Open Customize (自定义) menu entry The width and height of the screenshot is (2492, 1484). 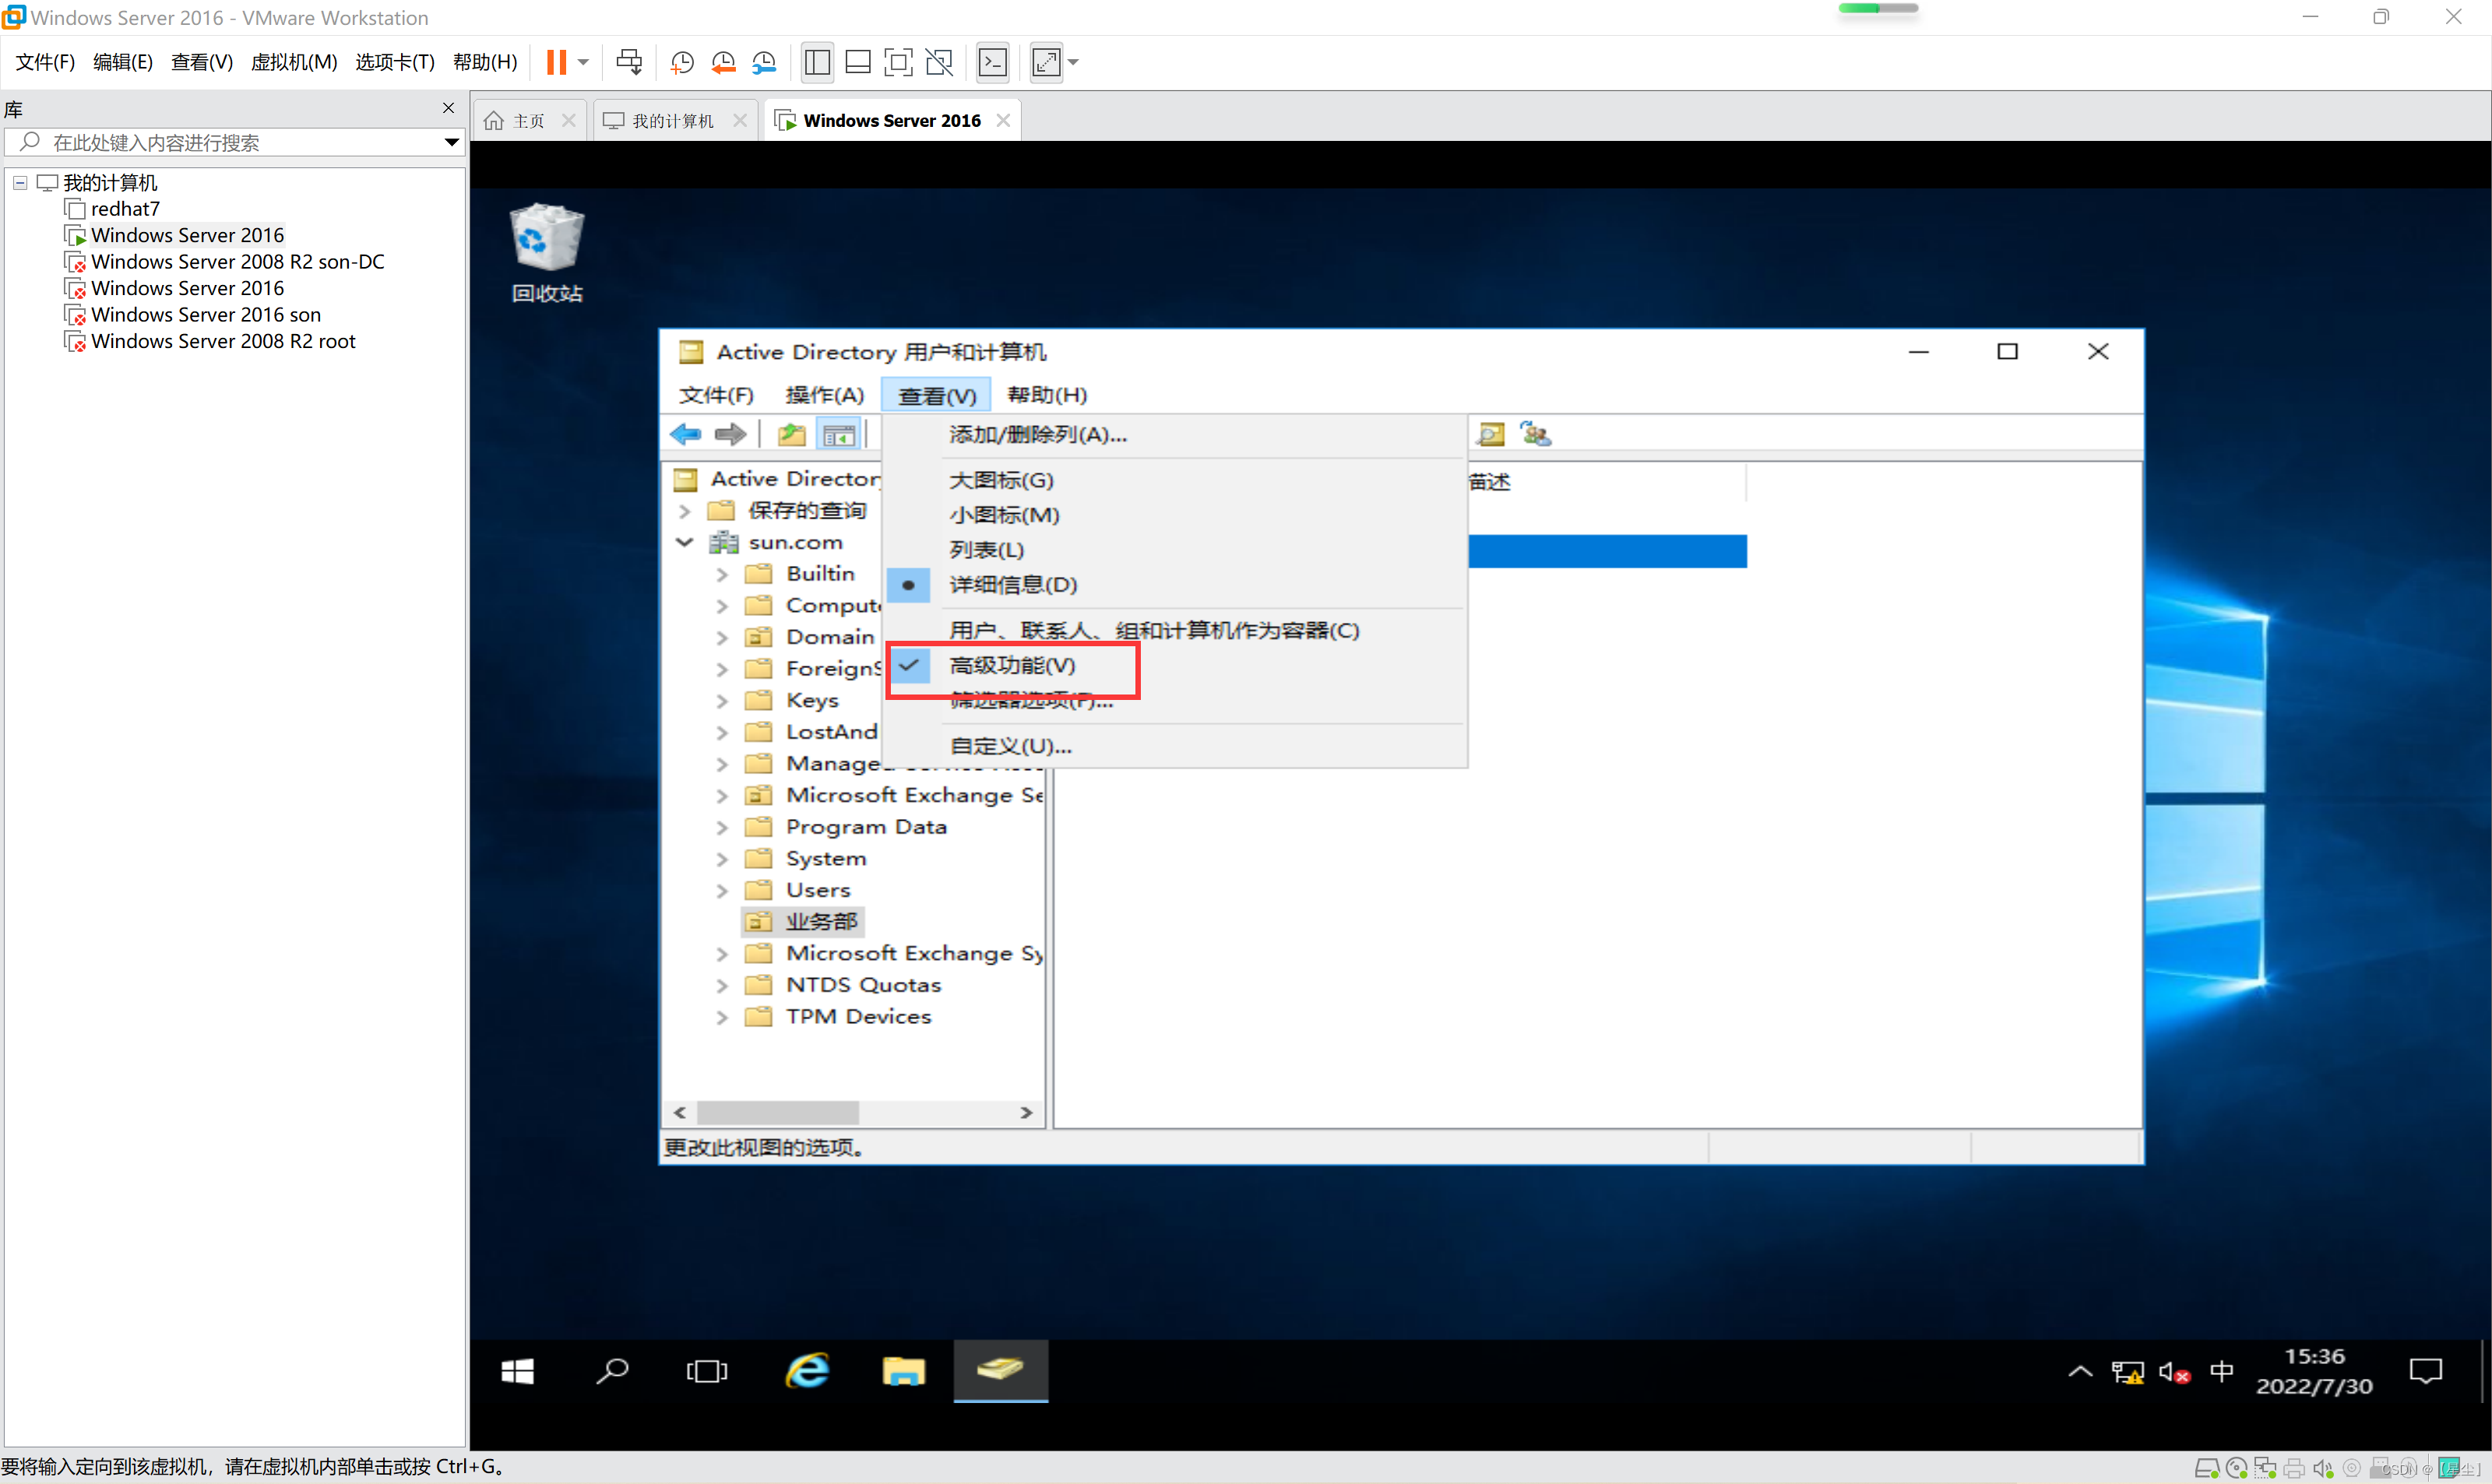pos(1010,746)
